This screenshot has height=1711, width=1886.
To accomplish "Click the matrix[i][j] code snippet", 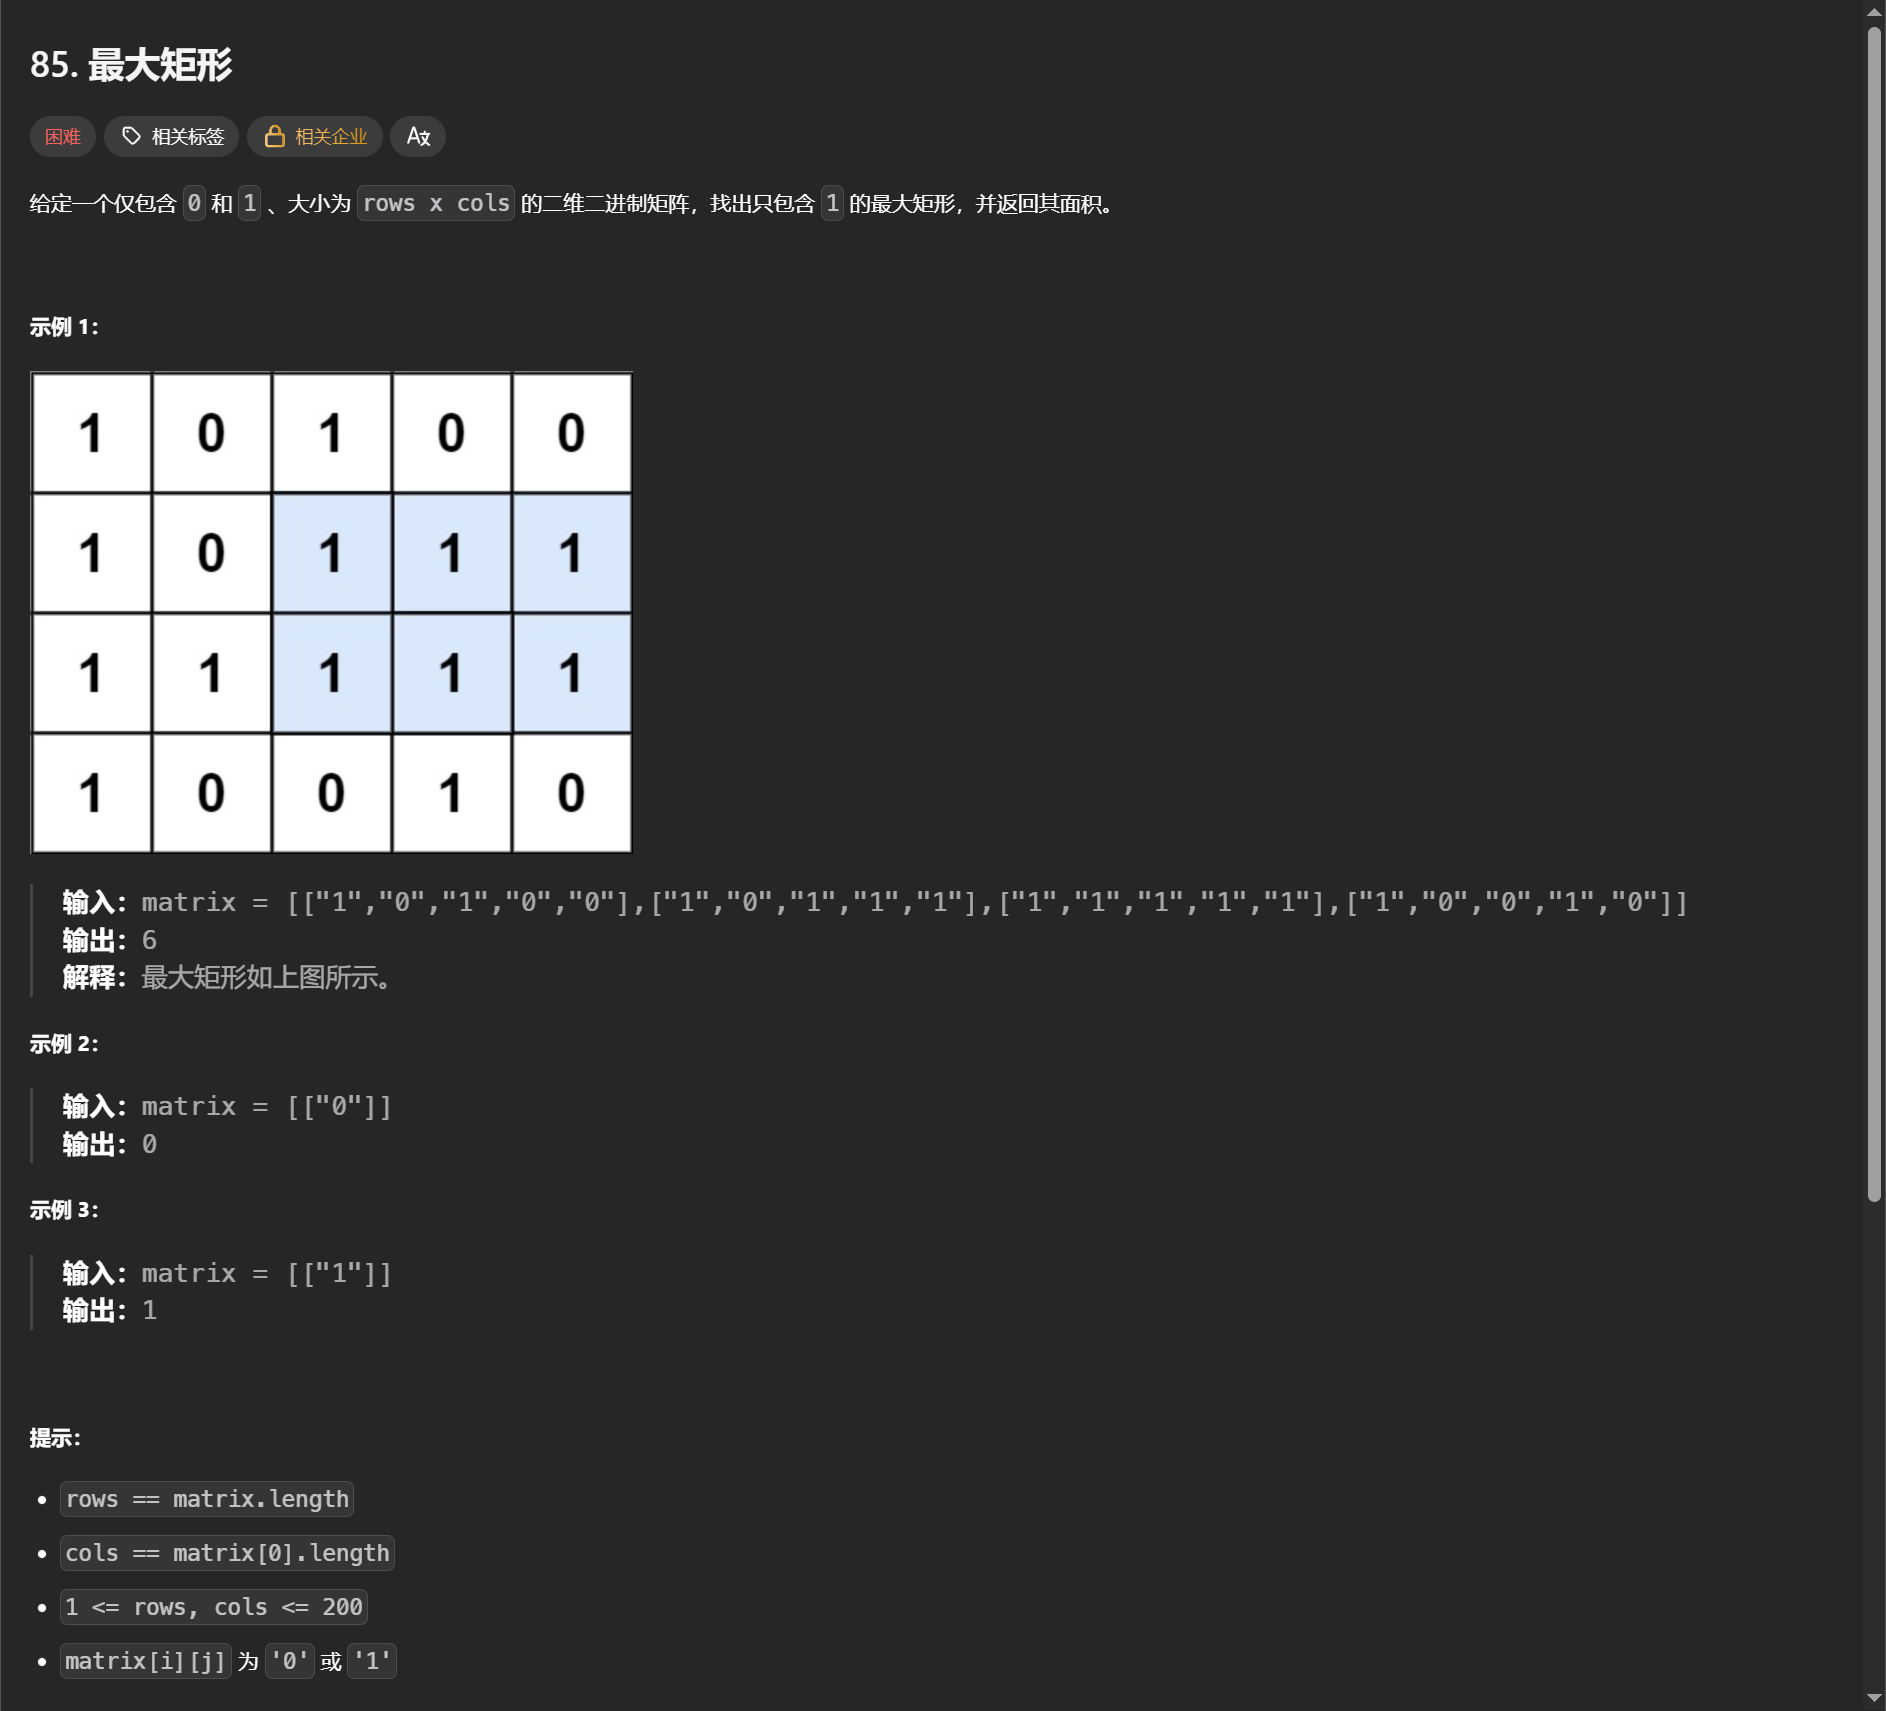I will coord(145,1661).
